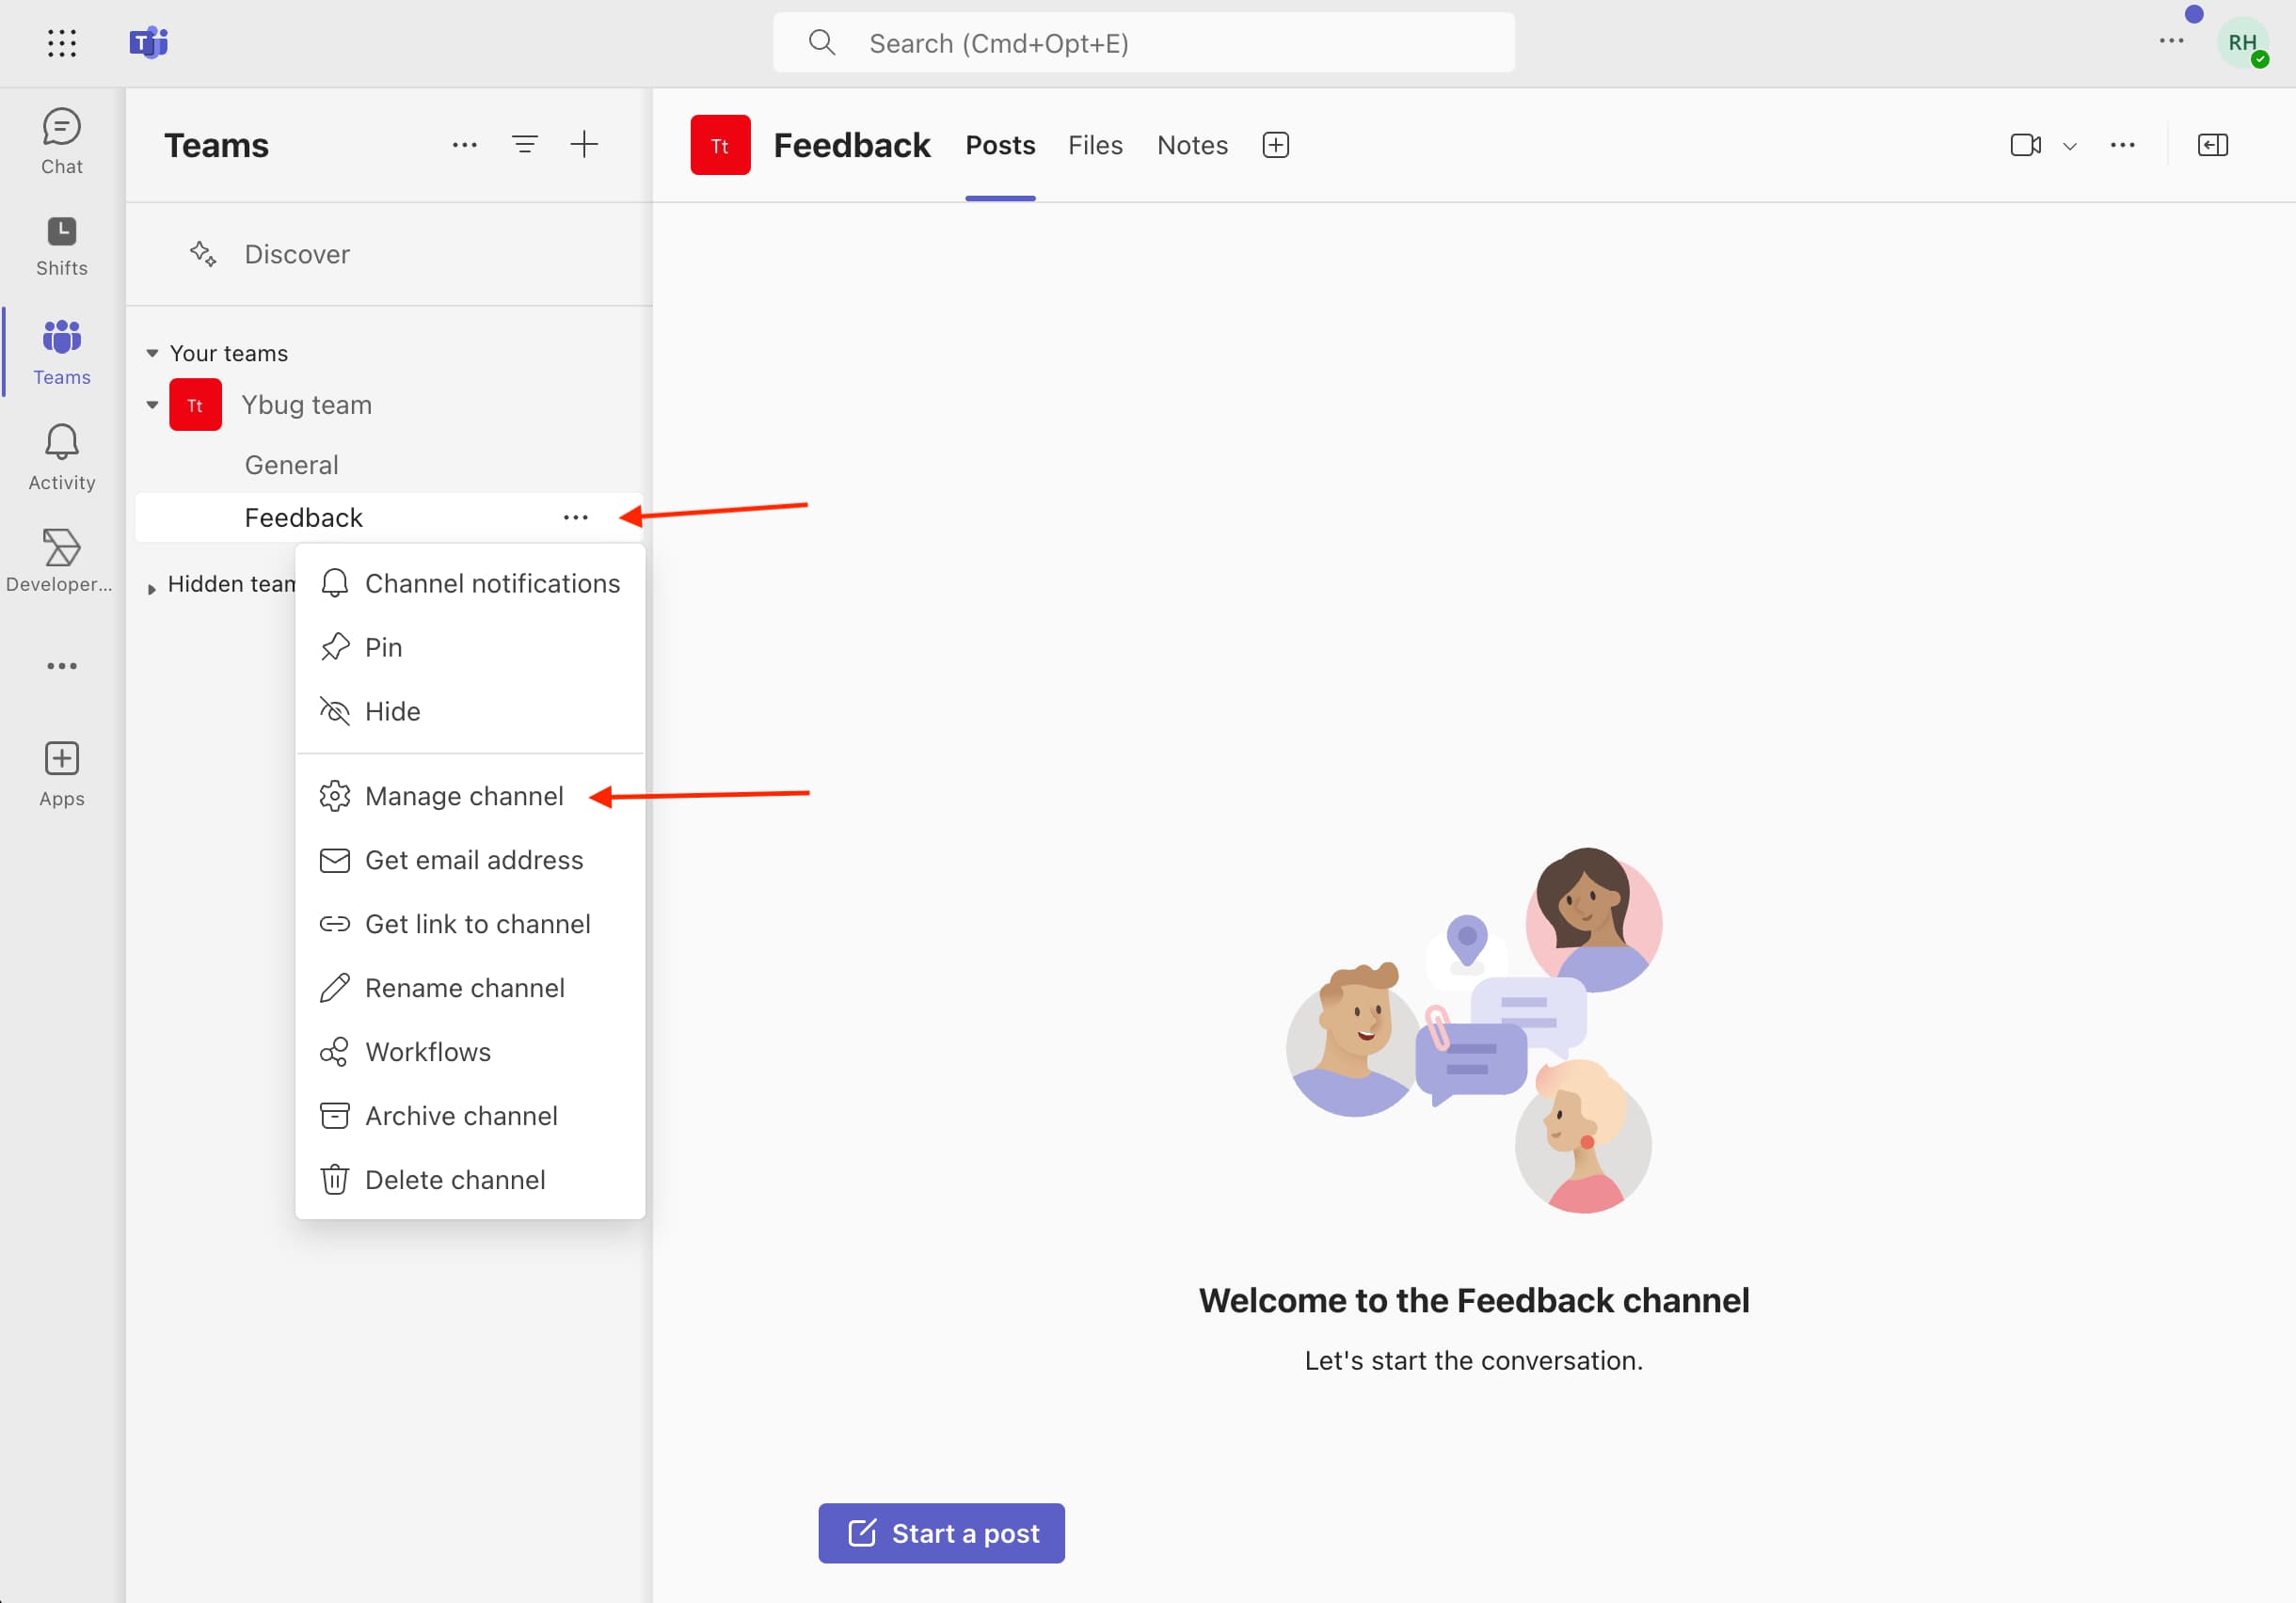Click the Teams icon in sidebar
This screenshot has height=1603, width=2296.
(x=61, y=349)
